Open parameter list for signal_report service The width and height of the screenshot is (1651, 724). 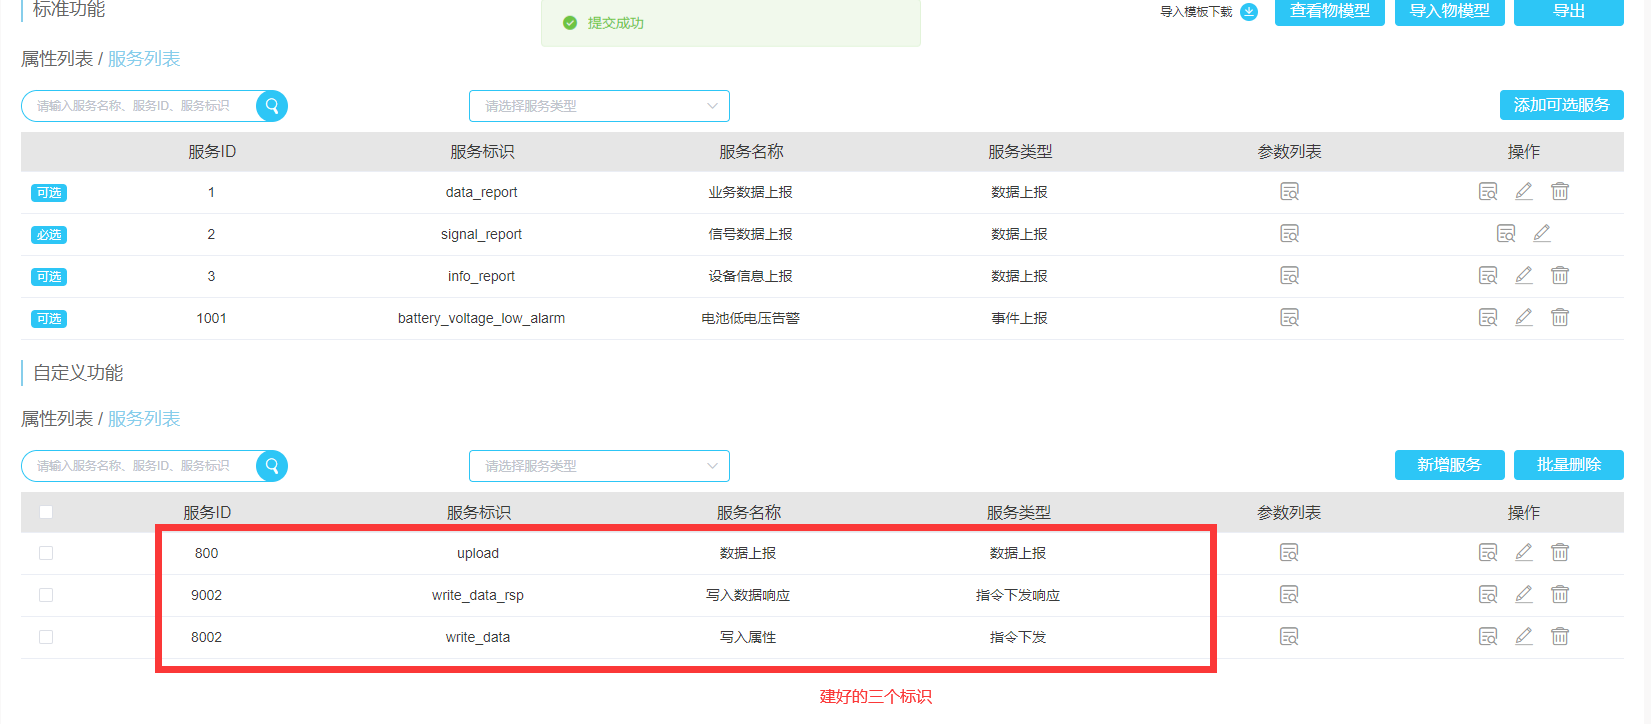pyautogui.click(x=1290, y=234)
